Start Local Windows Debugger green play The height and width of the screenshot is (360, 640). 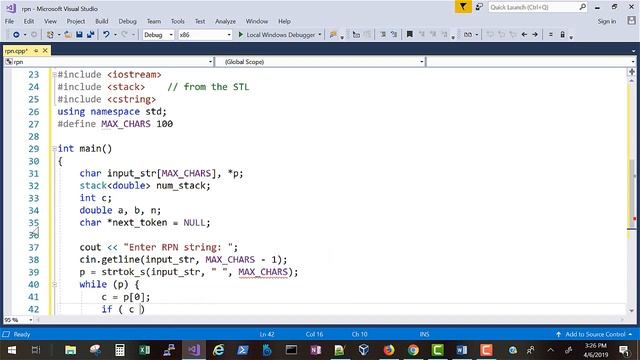click(x=240, y=35)
